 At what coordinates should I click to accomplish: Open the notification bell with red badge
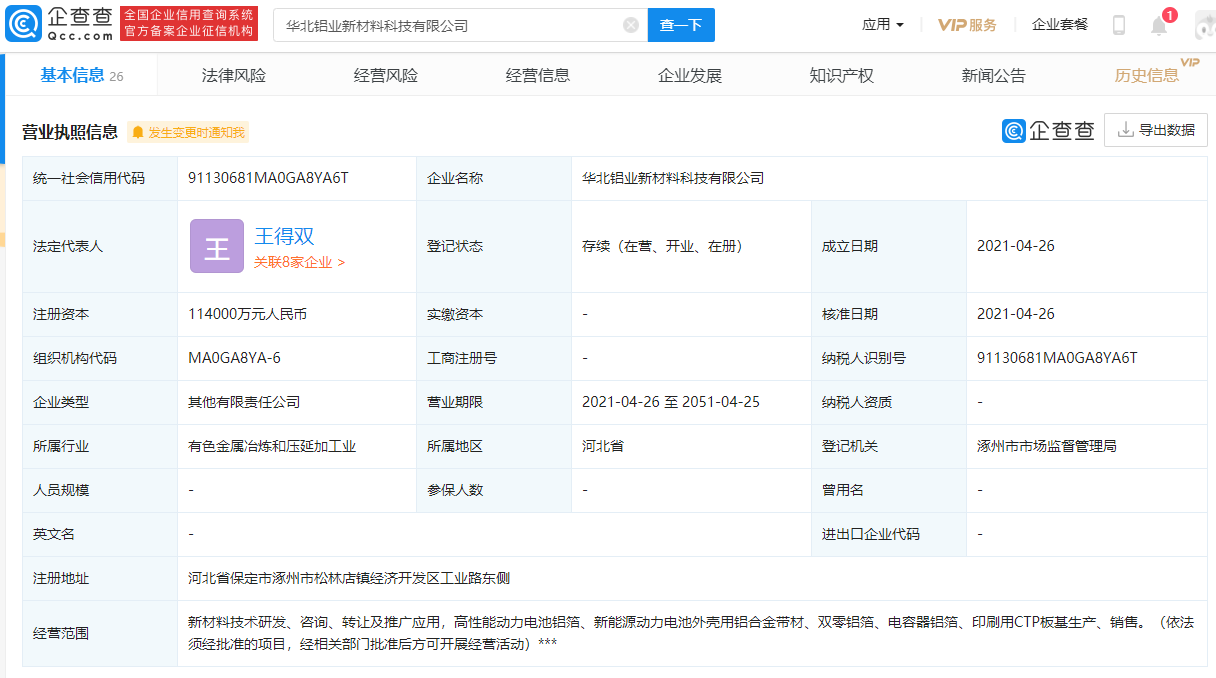coord(1160,24)
